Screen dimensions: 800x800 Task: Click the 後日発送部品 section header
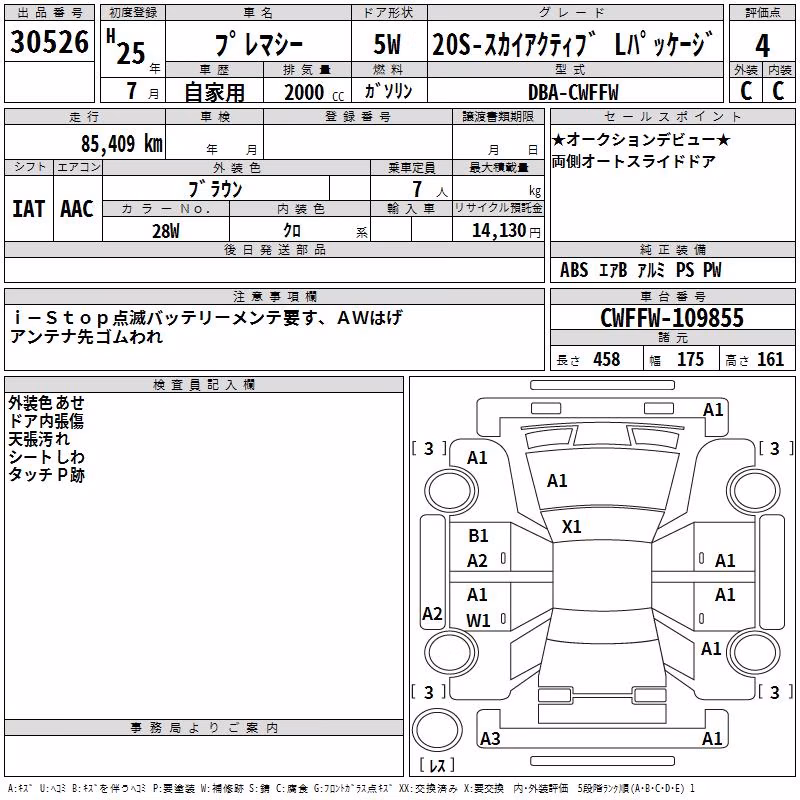point(275,249)
